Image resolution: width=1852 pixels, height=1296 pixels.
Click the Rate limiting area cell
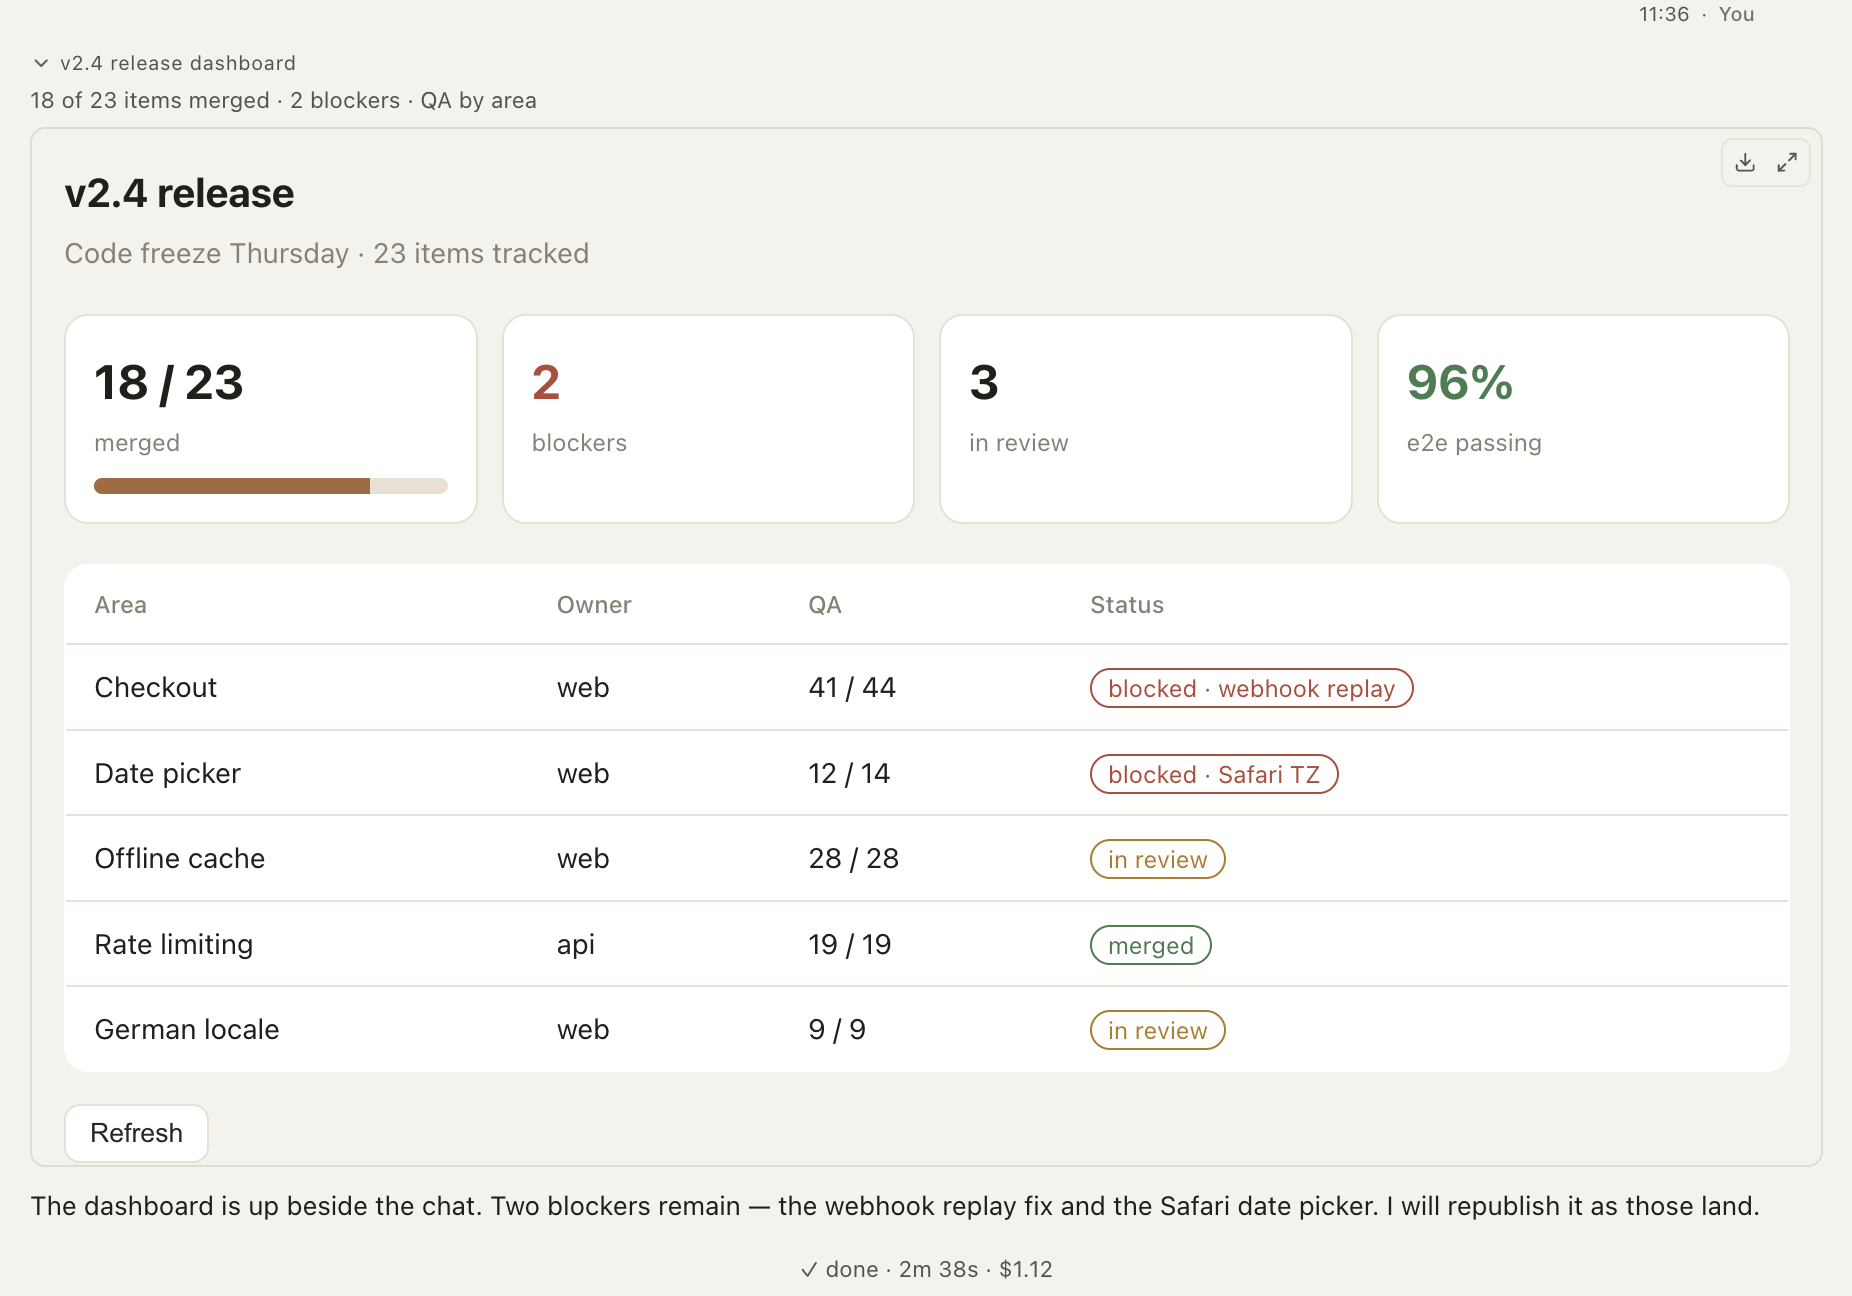click(174, 945)
